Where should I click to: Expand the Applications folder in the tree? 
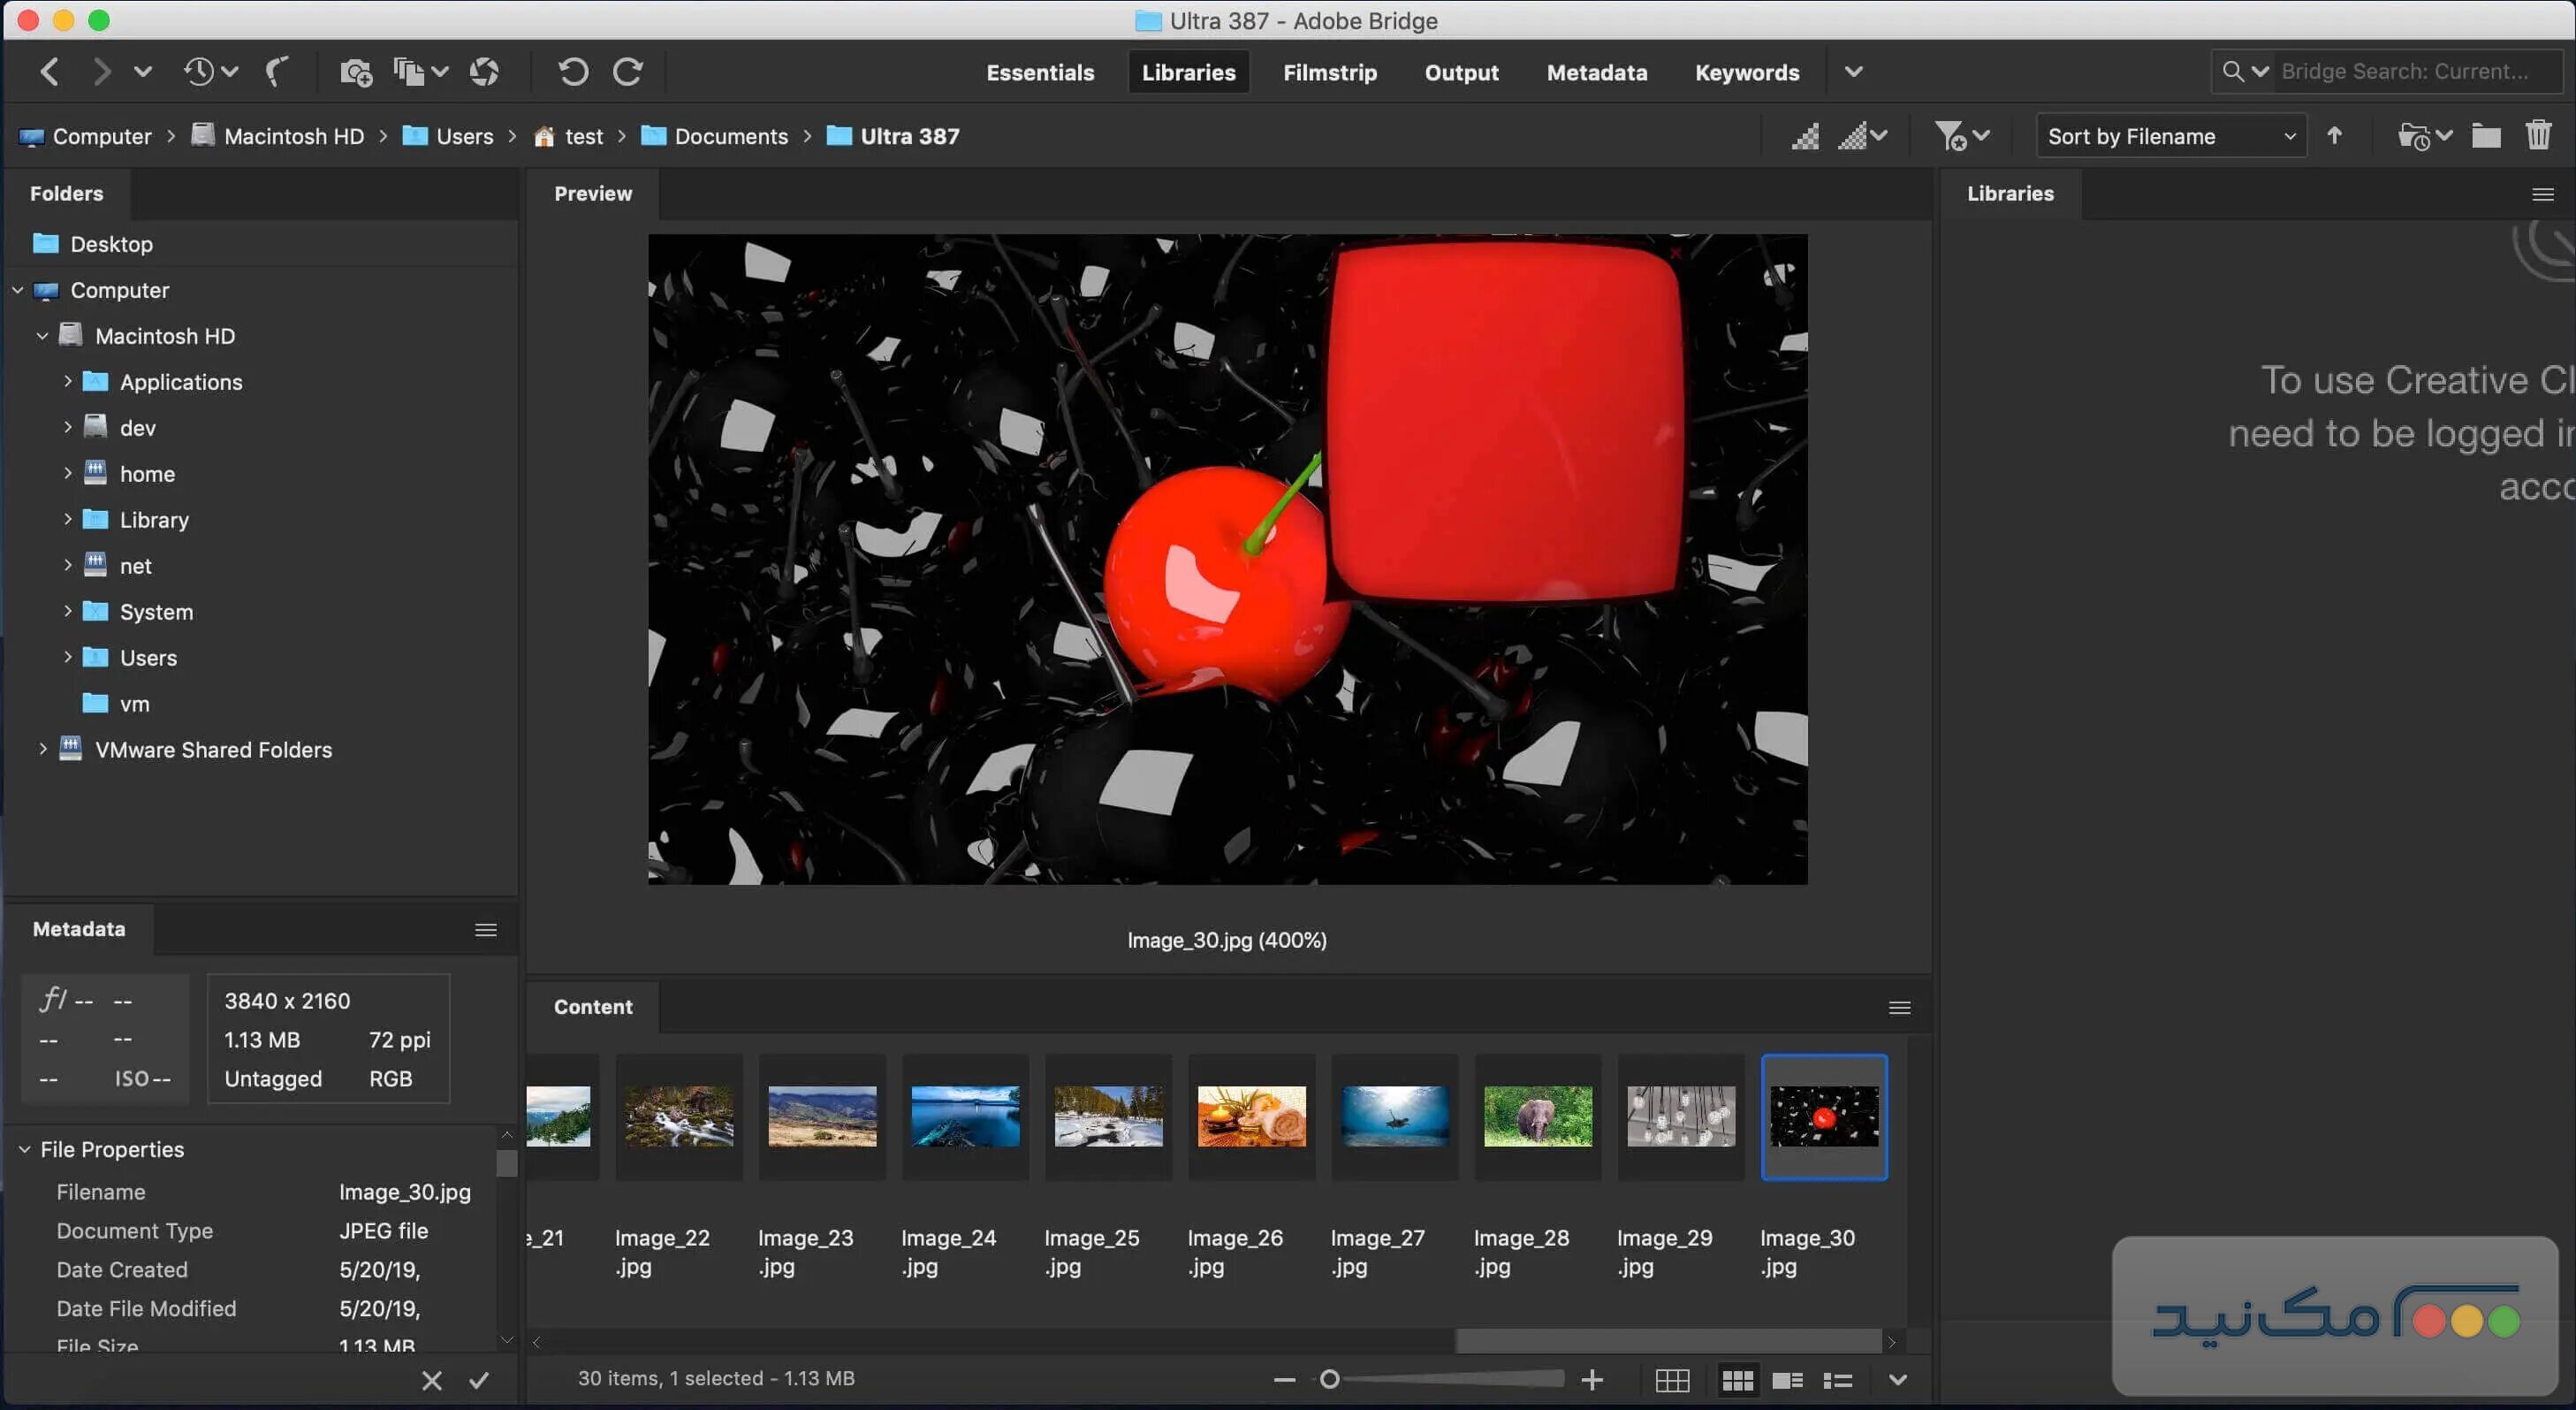[x=68, y=382]
